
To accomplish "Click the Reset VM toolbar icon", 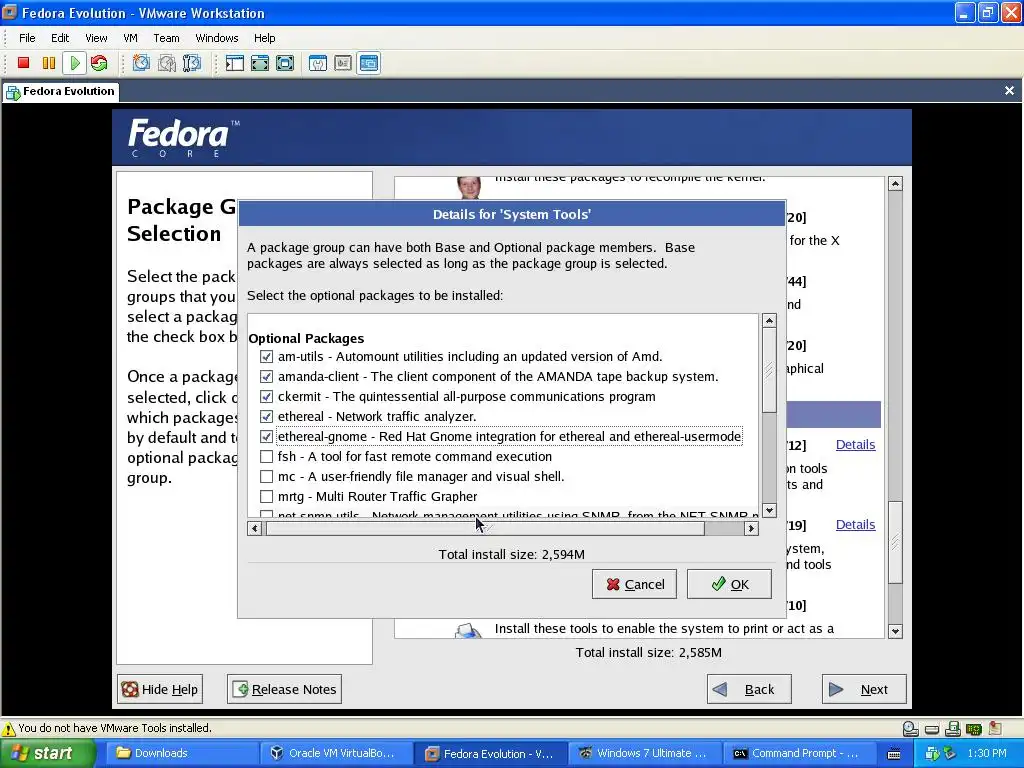I will click(x=99, y=63).
